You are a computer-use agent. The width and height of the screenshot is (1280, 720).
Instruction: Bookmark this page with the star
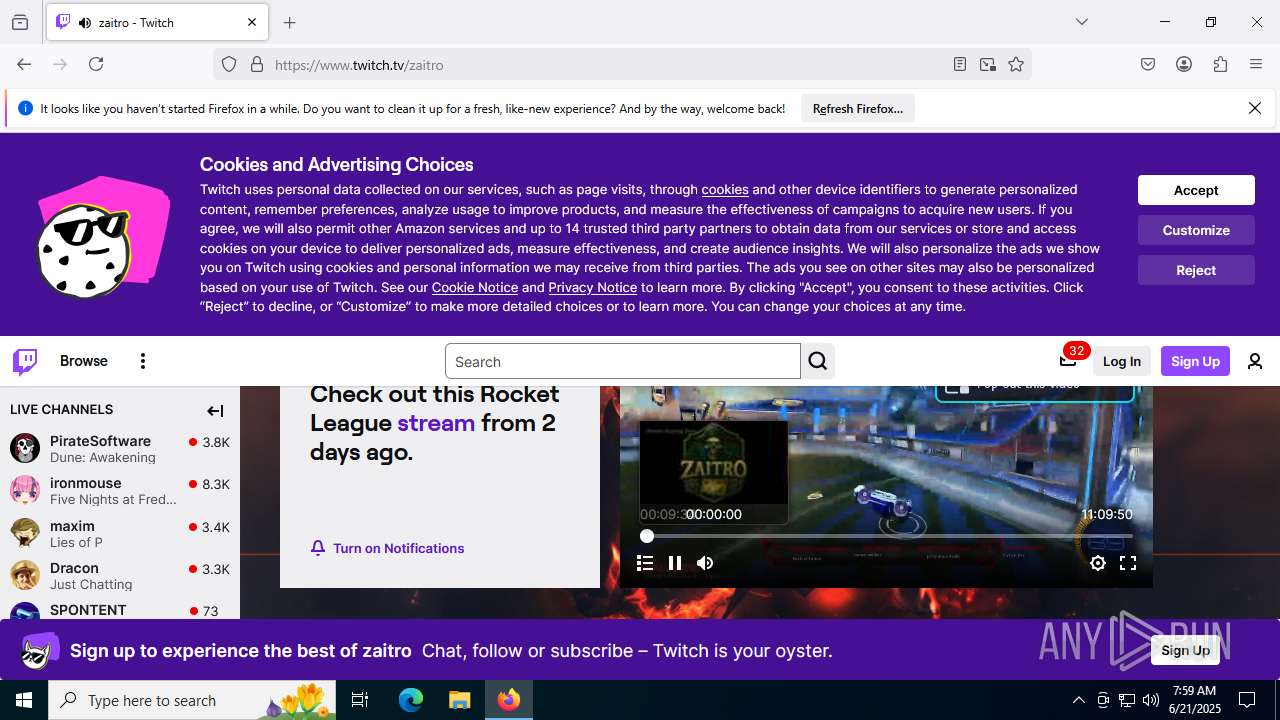1016,64
